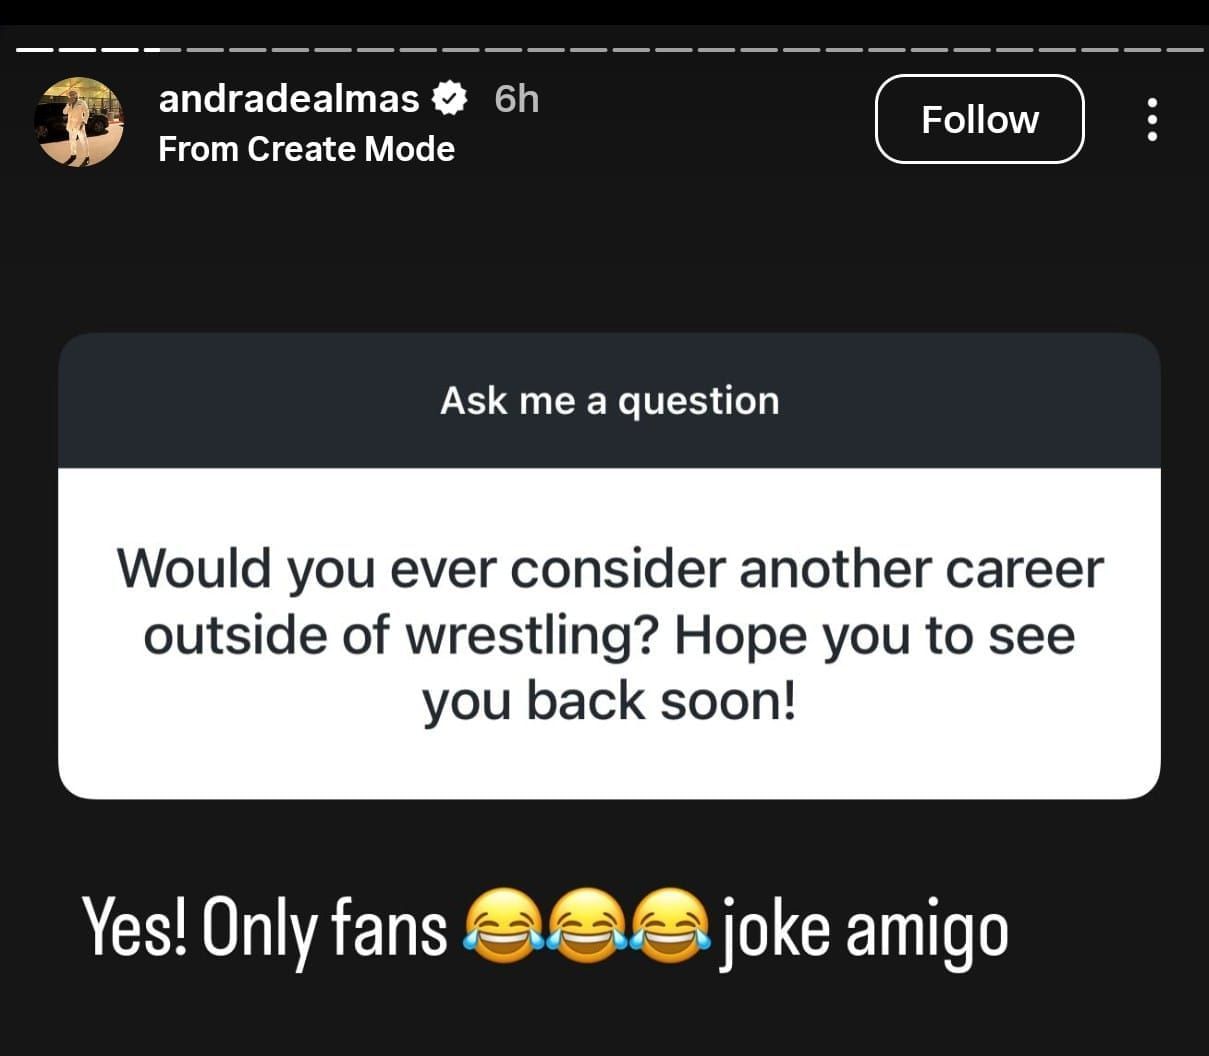1209x1056 pixels.
Task: Select the second story progress segment
Action: pos(76,49)
